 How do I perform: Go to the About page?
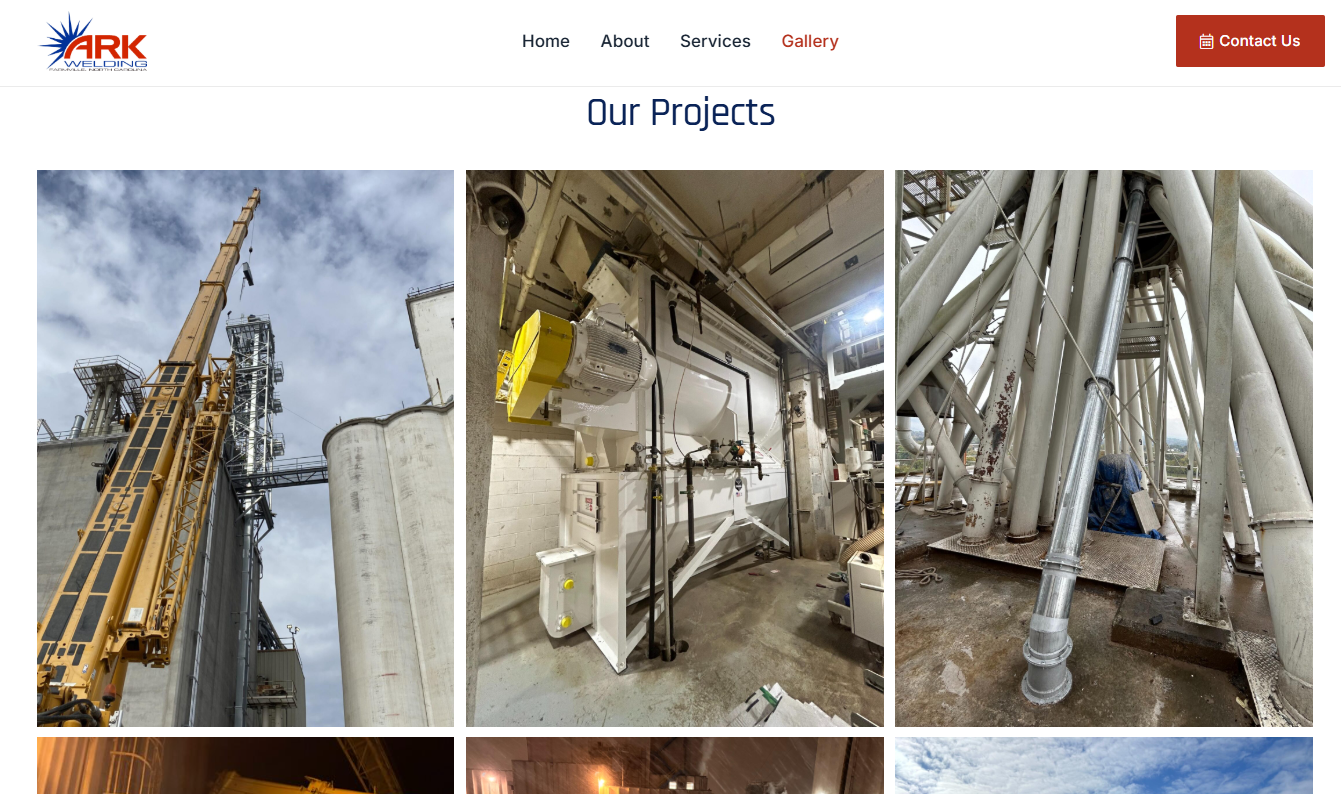tap(625, 41)
